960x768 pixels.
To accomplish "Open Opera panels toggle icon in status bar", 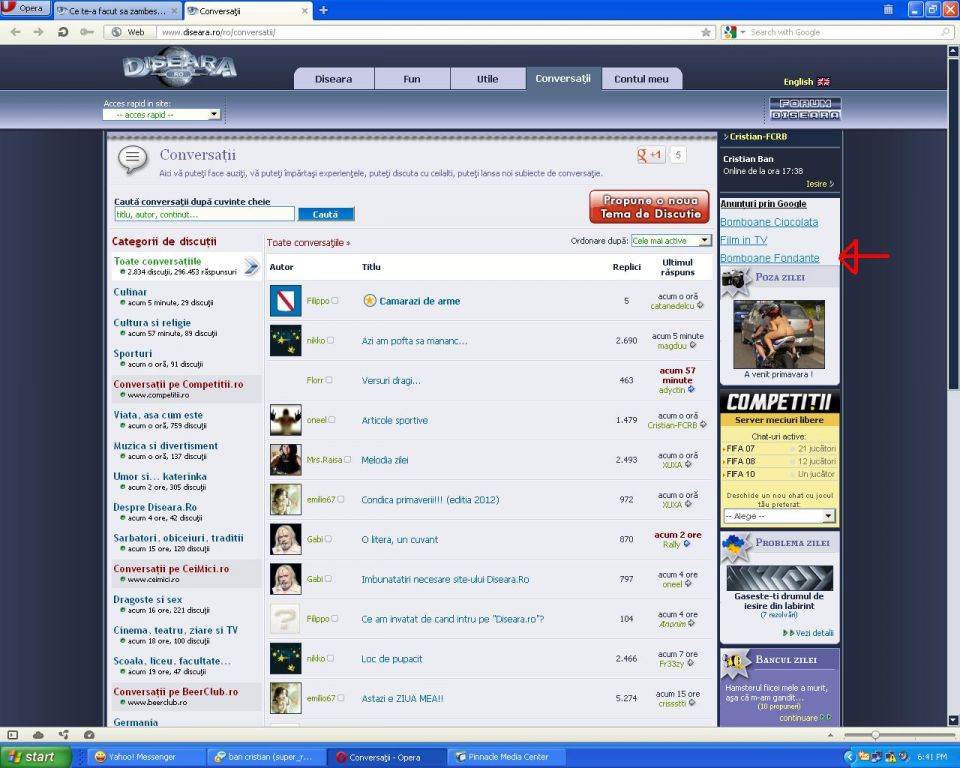I will 13,735.
